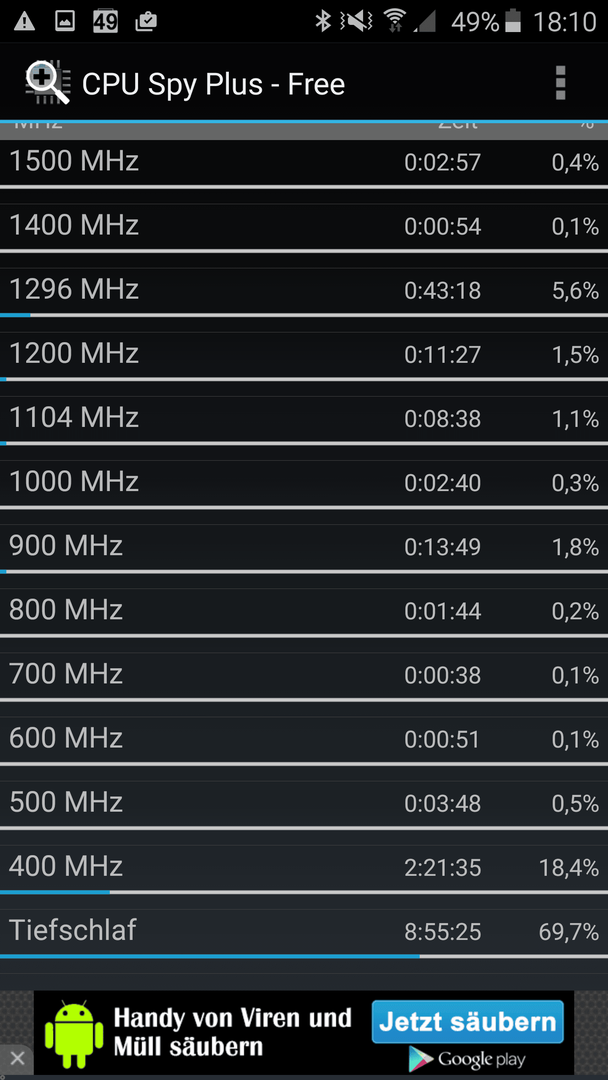Close the ad banner with X
608x1080 pixels.
click(x=17, y=1059)
